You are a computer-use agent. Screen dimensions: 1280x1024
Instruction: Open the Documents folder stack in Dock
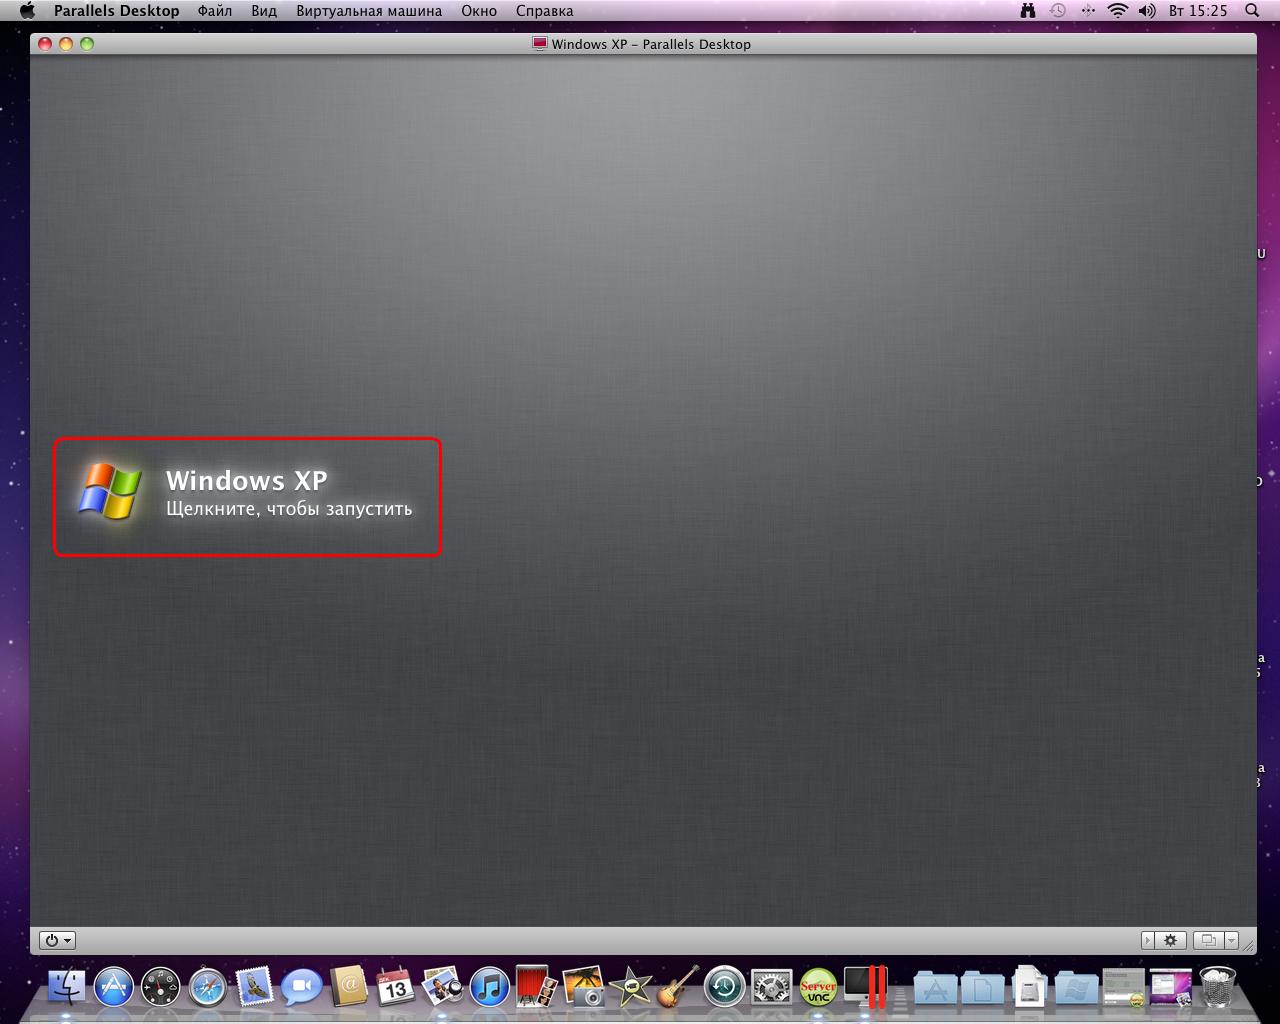point(983,987)
